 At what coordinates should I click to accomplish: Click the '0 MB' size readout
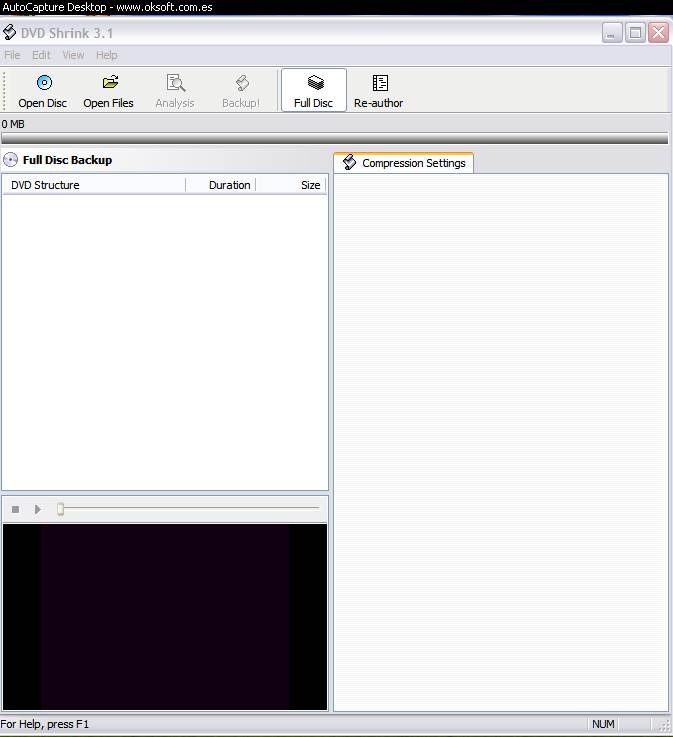(x=13, y=124)
